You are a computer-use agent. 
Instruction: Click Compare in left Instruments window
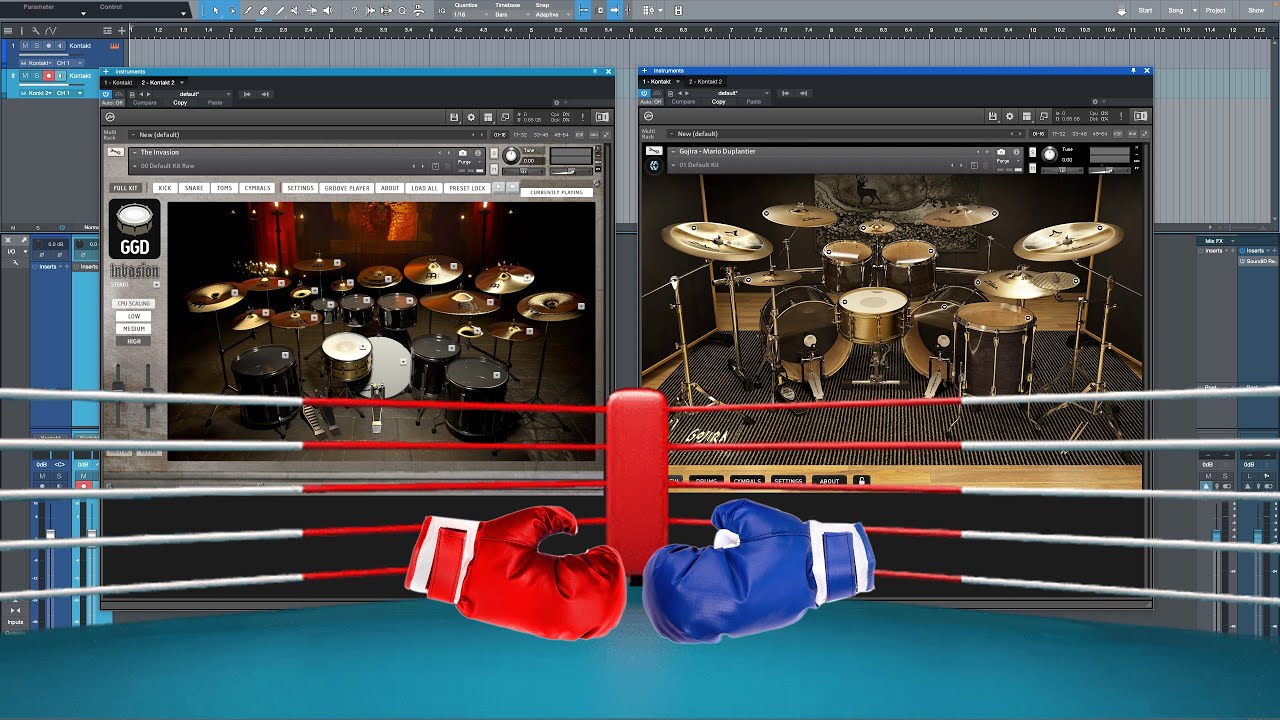tap(145, 102)
